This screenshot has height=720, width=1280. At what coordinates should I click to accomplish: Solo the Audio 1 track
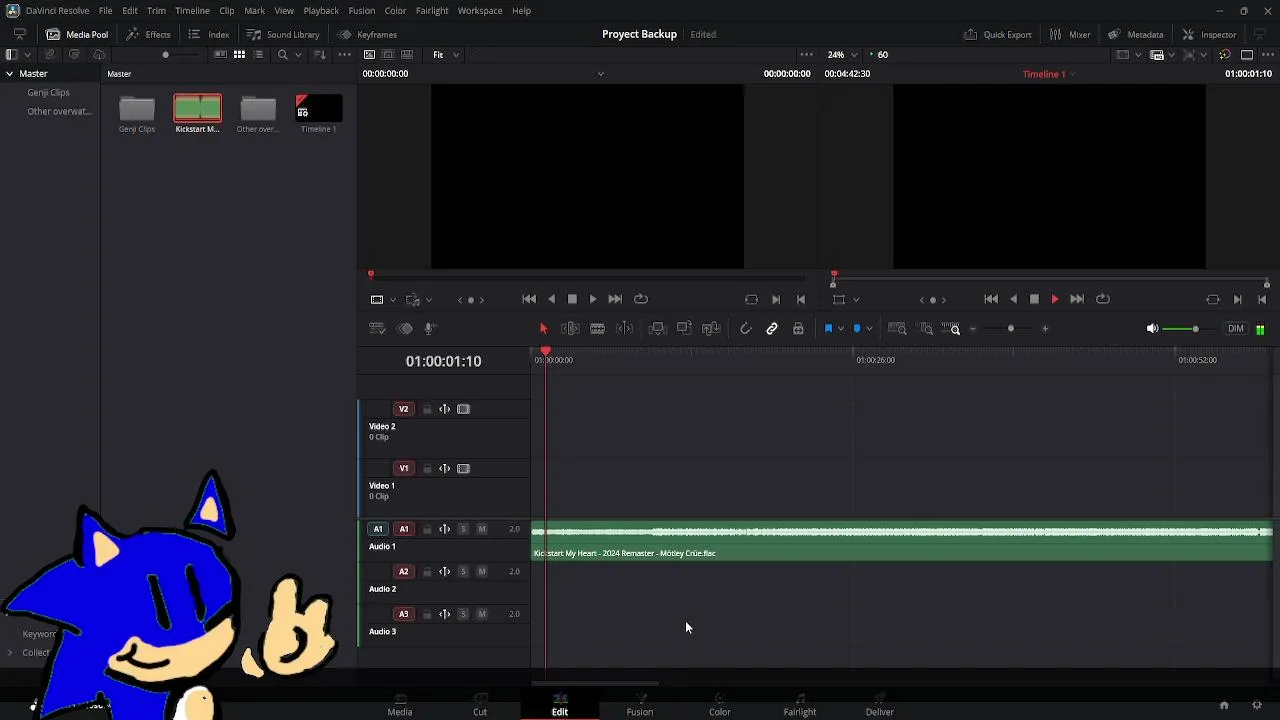[463, 529]
